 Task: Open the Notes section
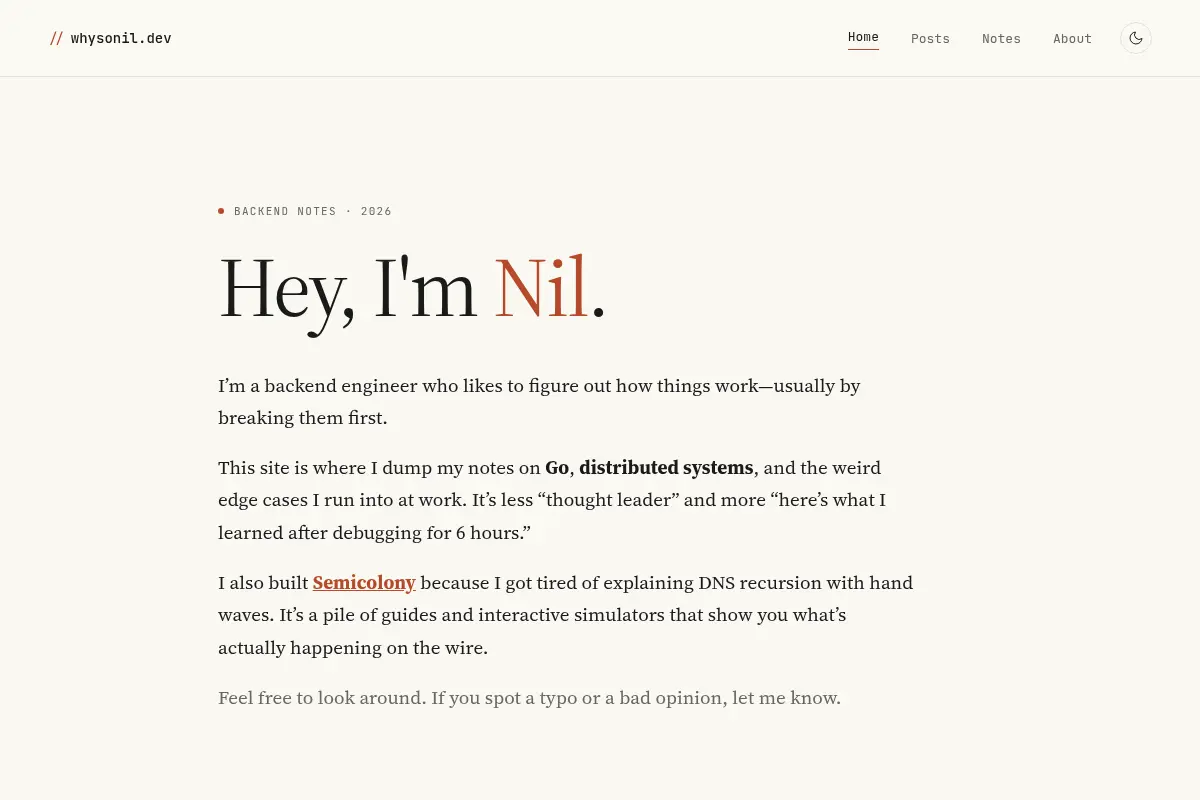point(1001,39)
